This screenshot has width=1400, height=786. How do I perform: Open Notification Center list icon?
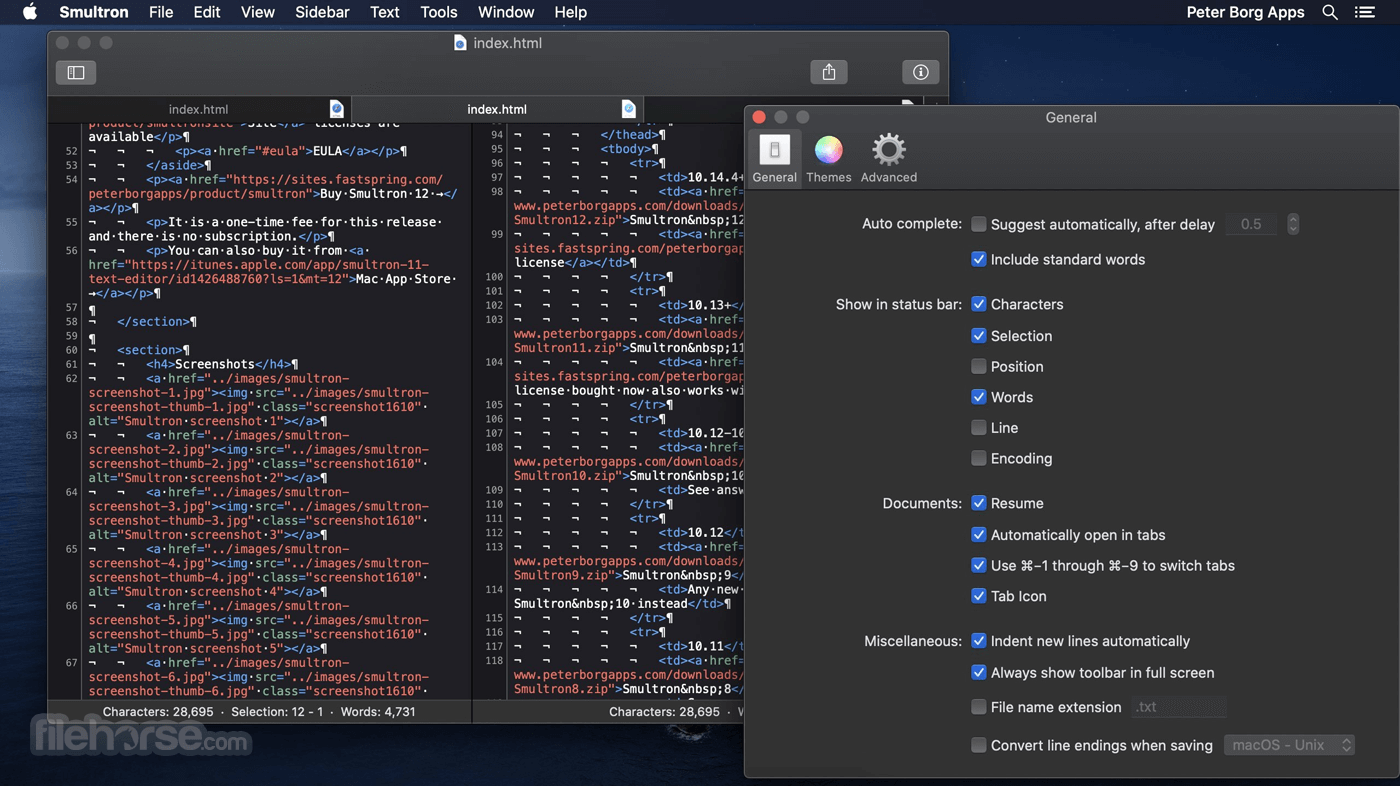[x=1364, y=12]
